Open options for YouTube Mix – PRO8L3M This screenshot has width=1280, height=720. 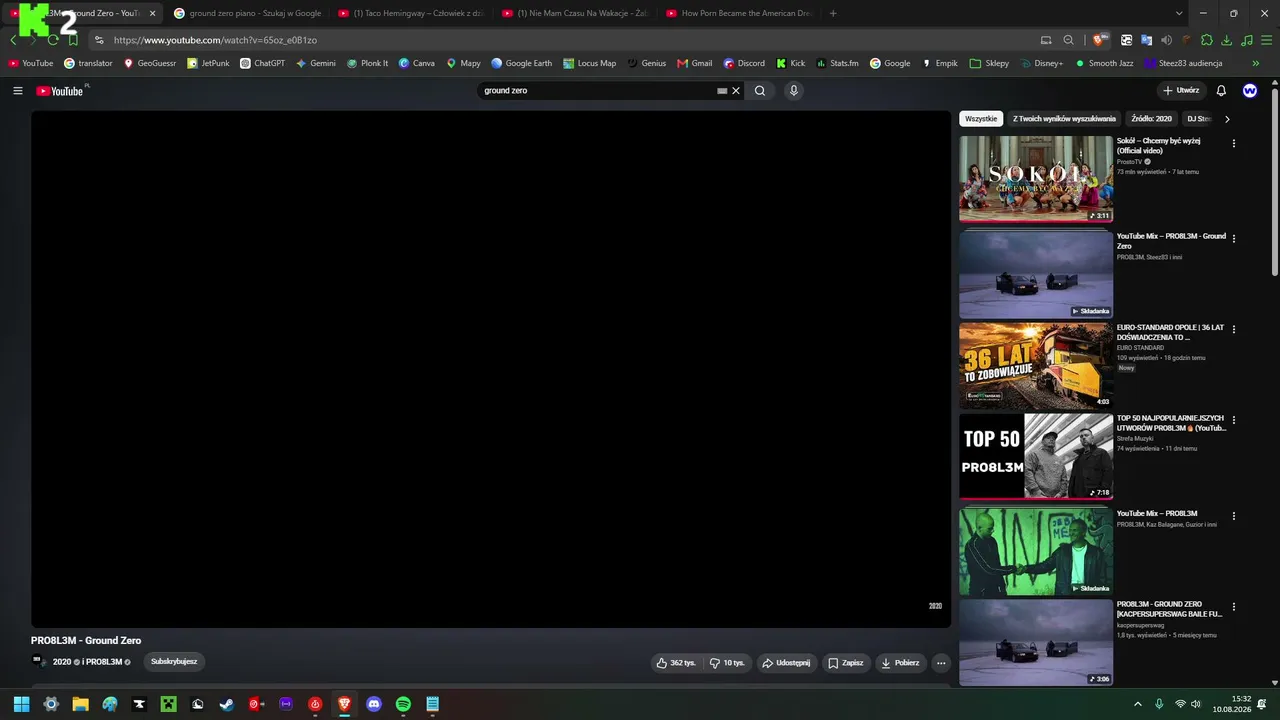pyautogui.click(x=1234, y=516)
